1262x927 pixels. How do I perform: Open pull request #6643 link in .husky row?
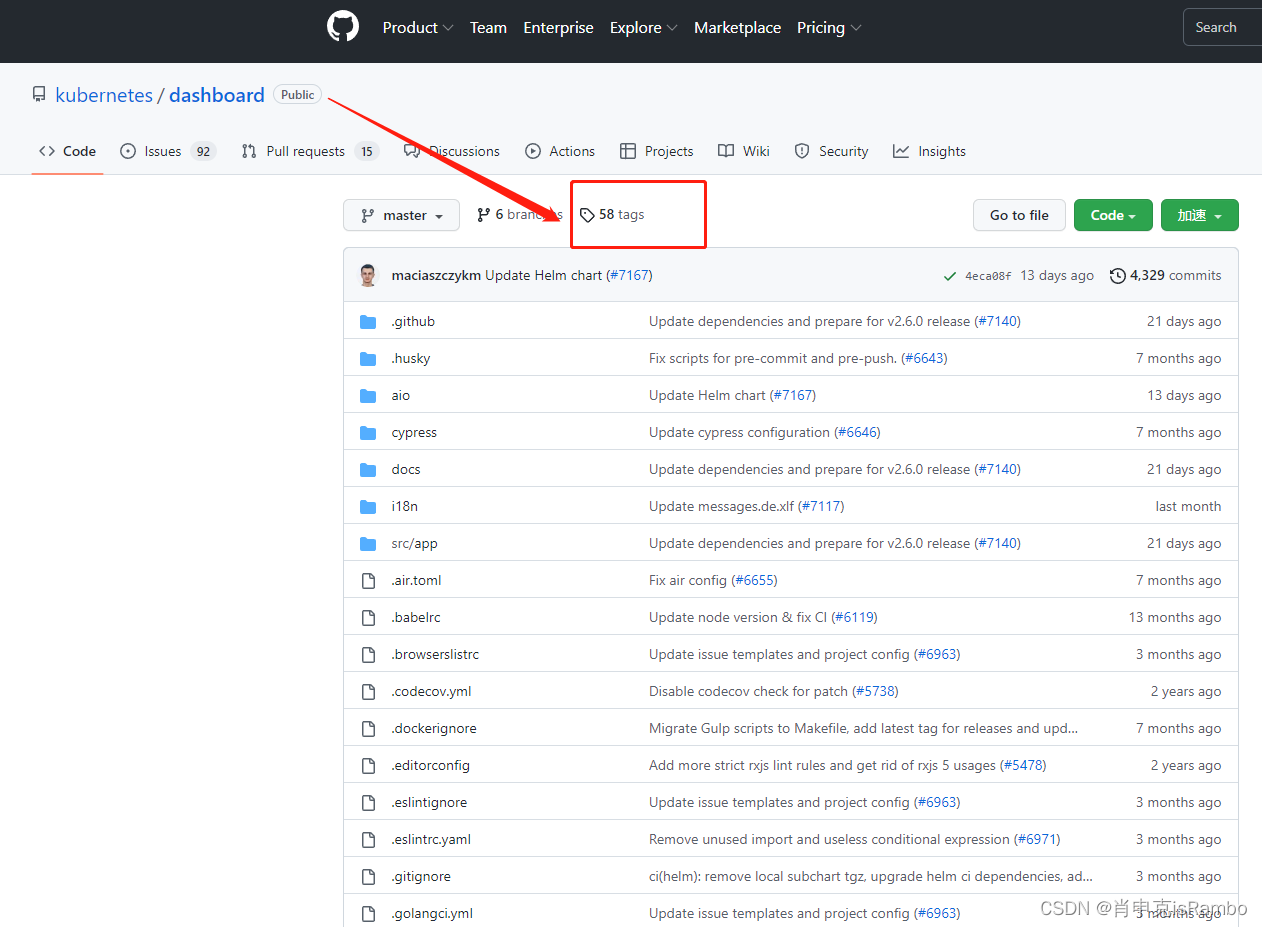tap(924, 359)
